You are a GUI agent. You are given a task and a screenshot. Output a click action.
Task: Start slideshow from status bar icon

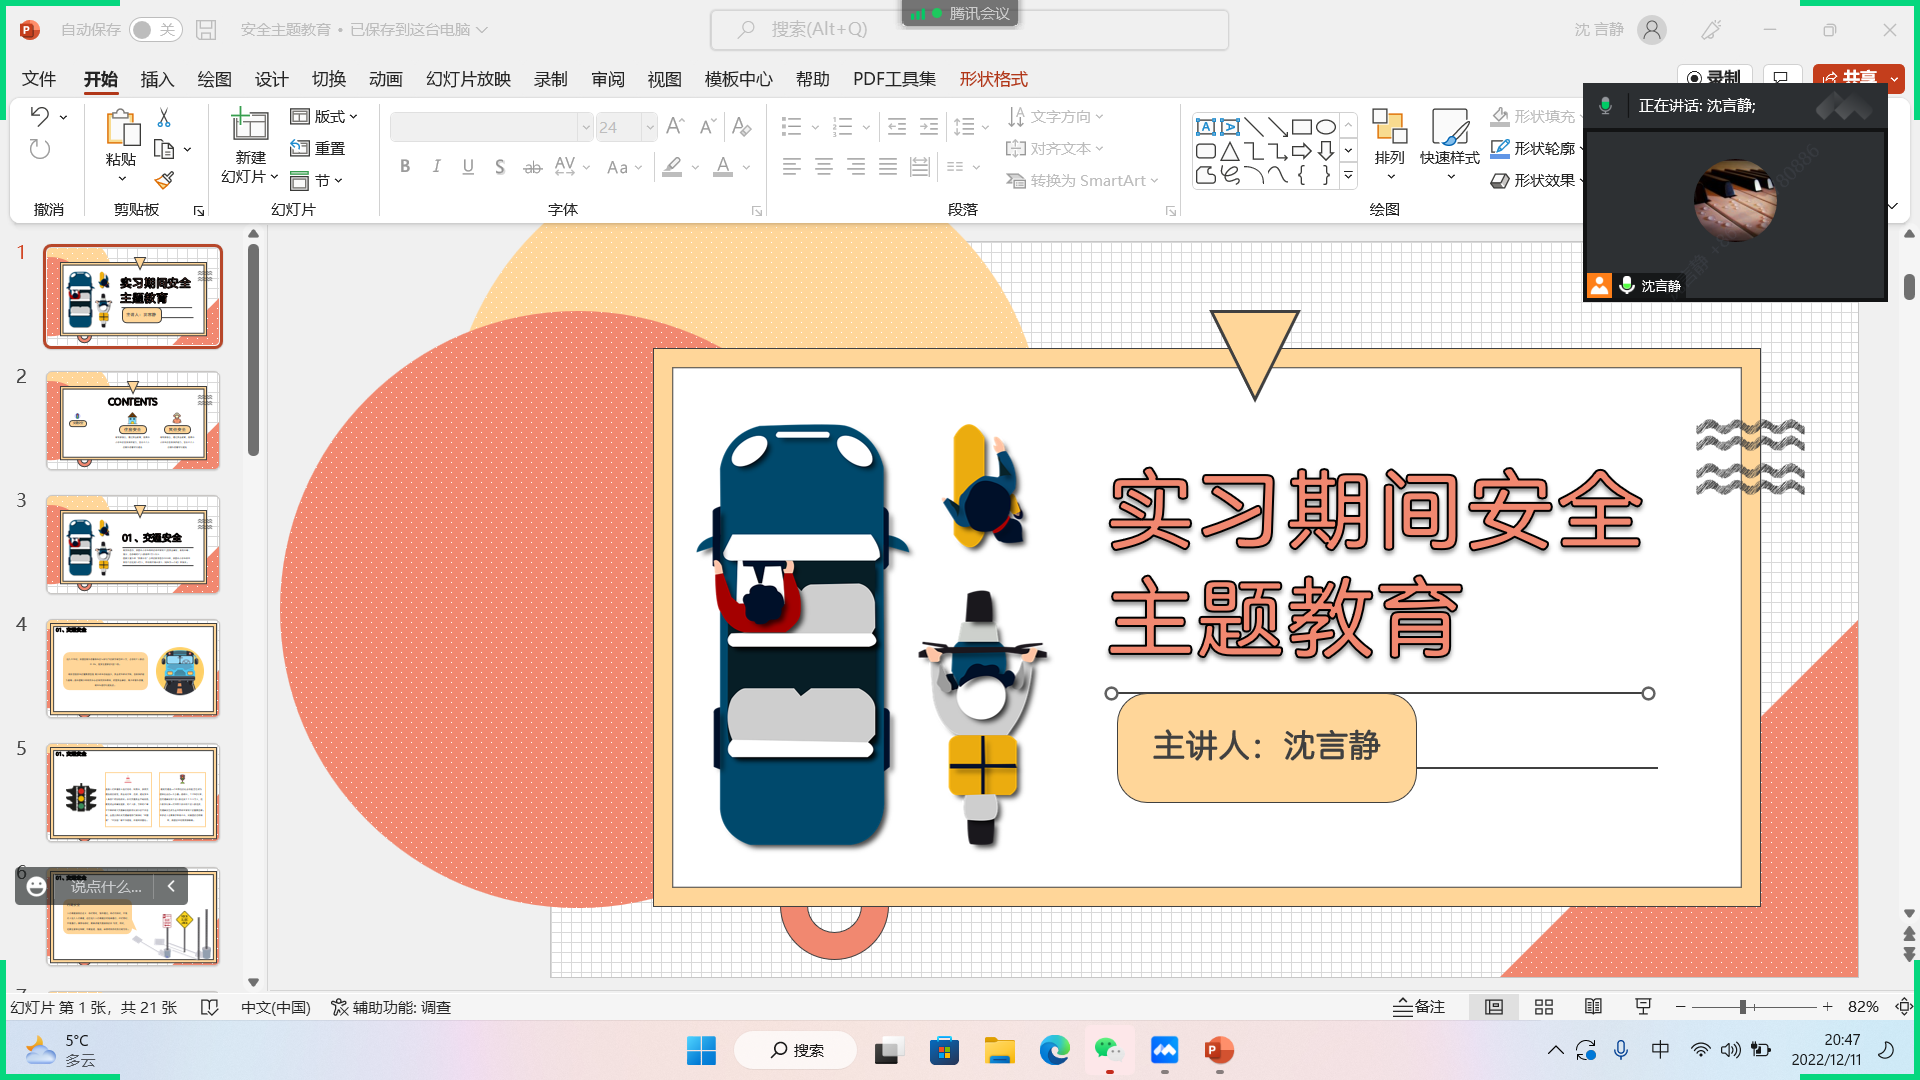[x=1642, y=1007]
